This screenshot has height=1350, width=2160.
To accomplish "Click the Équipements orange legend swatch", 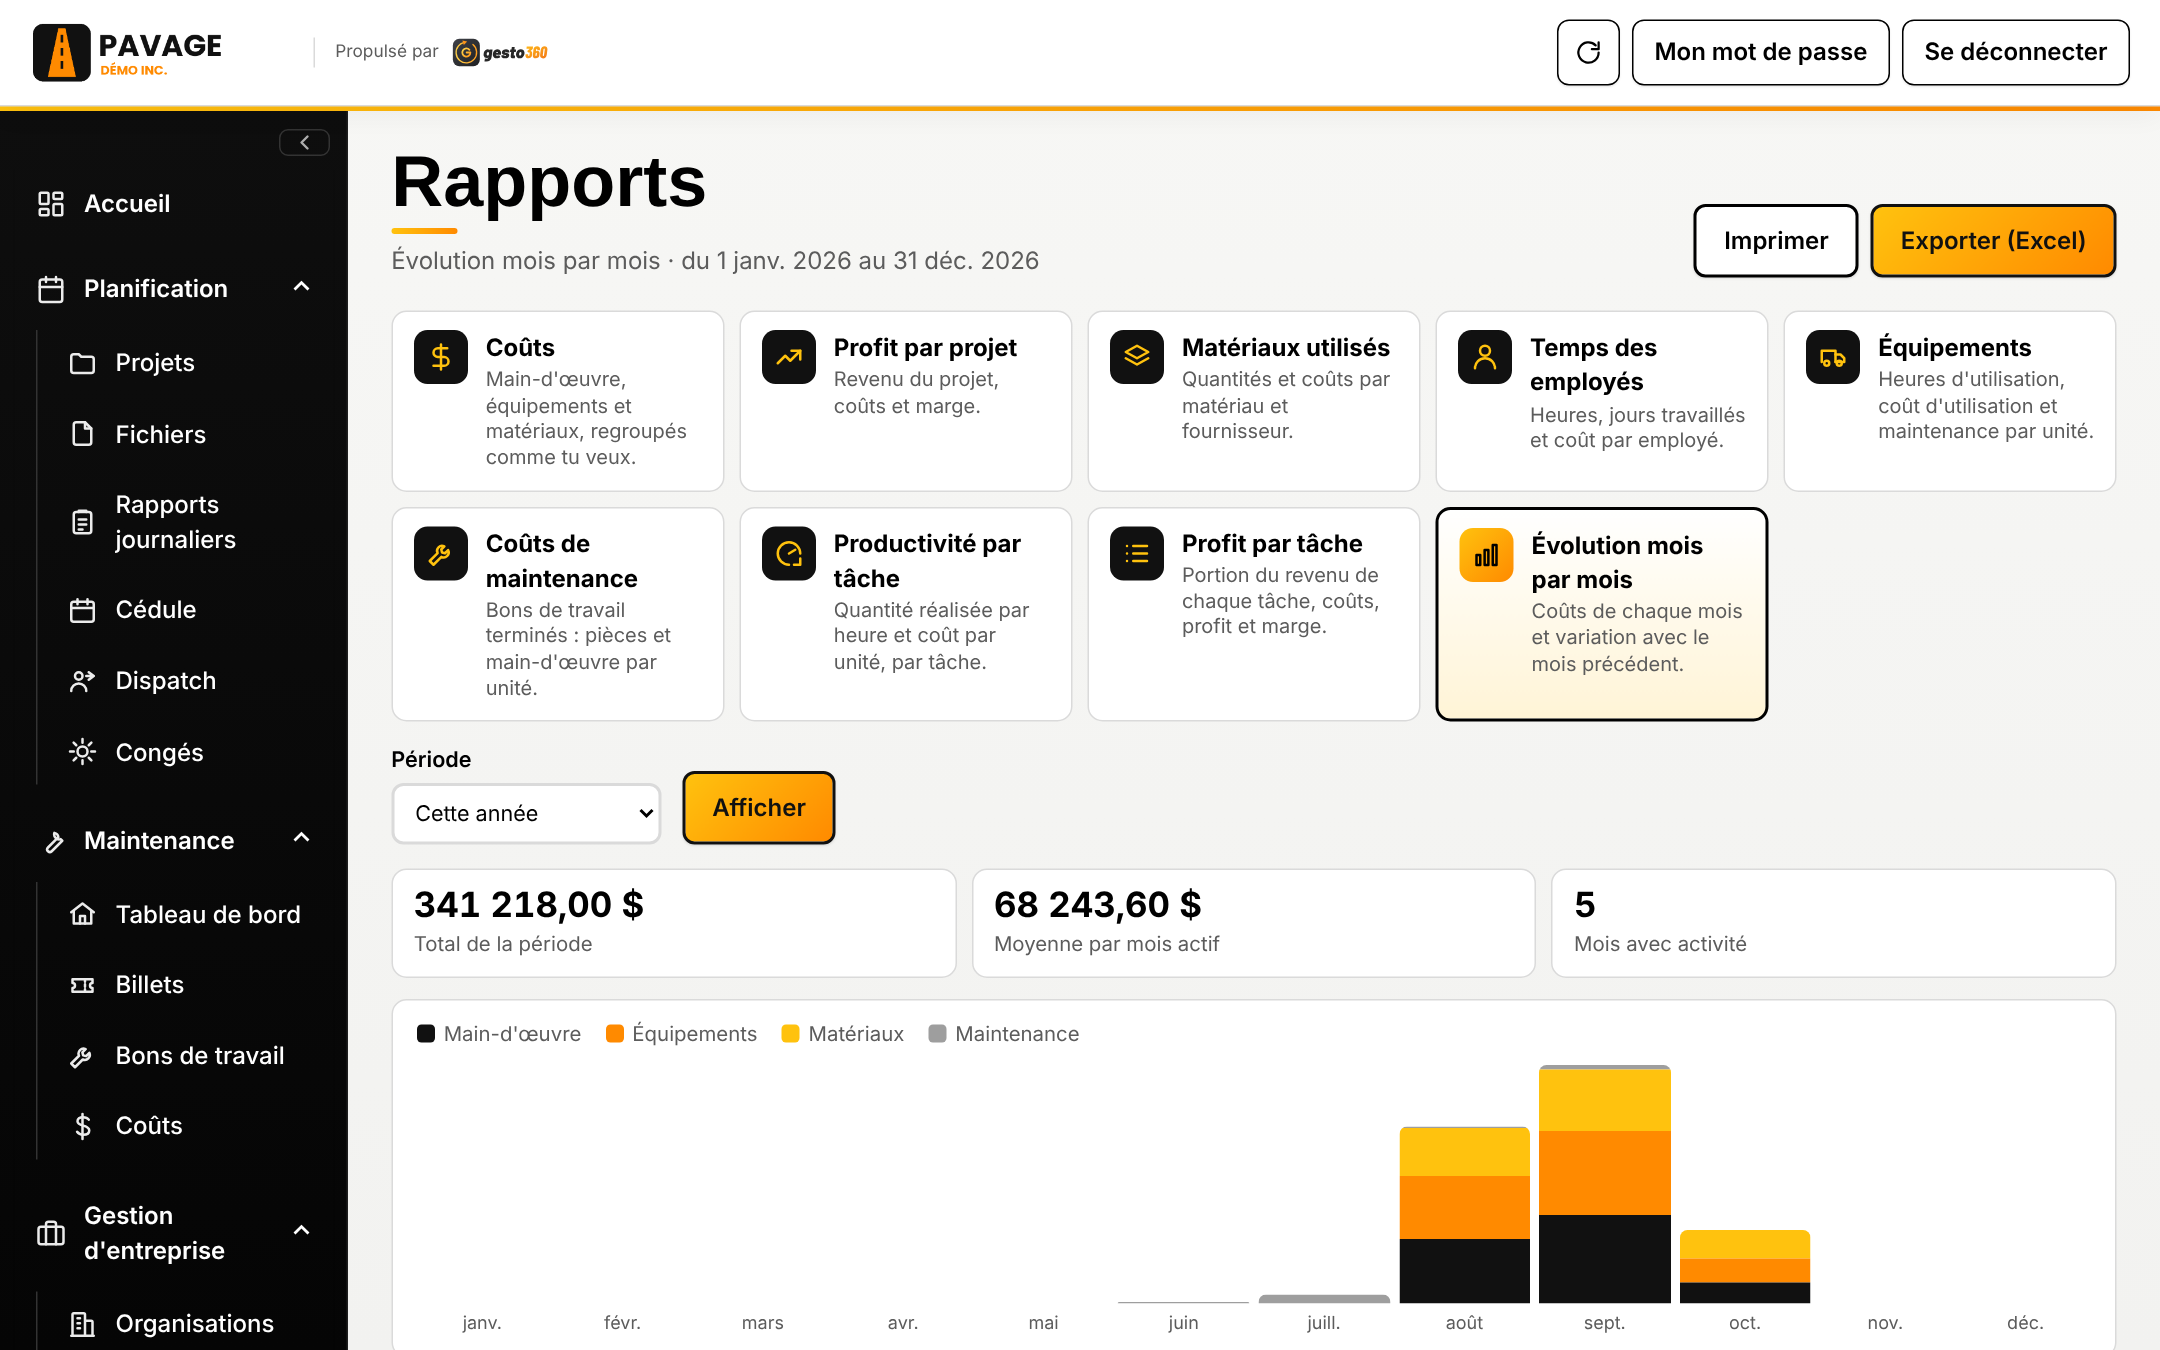I will [615, 1034].
